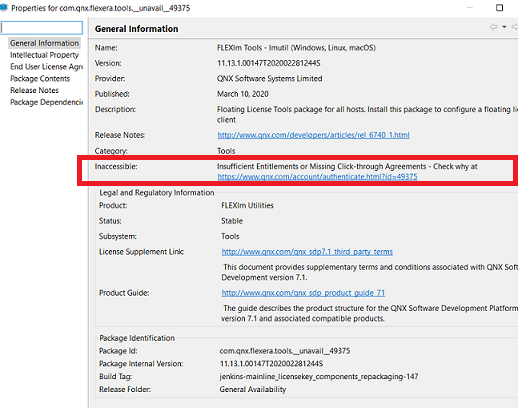Click provider QNX Software Systems Limited
This screenshot has width=518, height=408.
click(269, 79)
